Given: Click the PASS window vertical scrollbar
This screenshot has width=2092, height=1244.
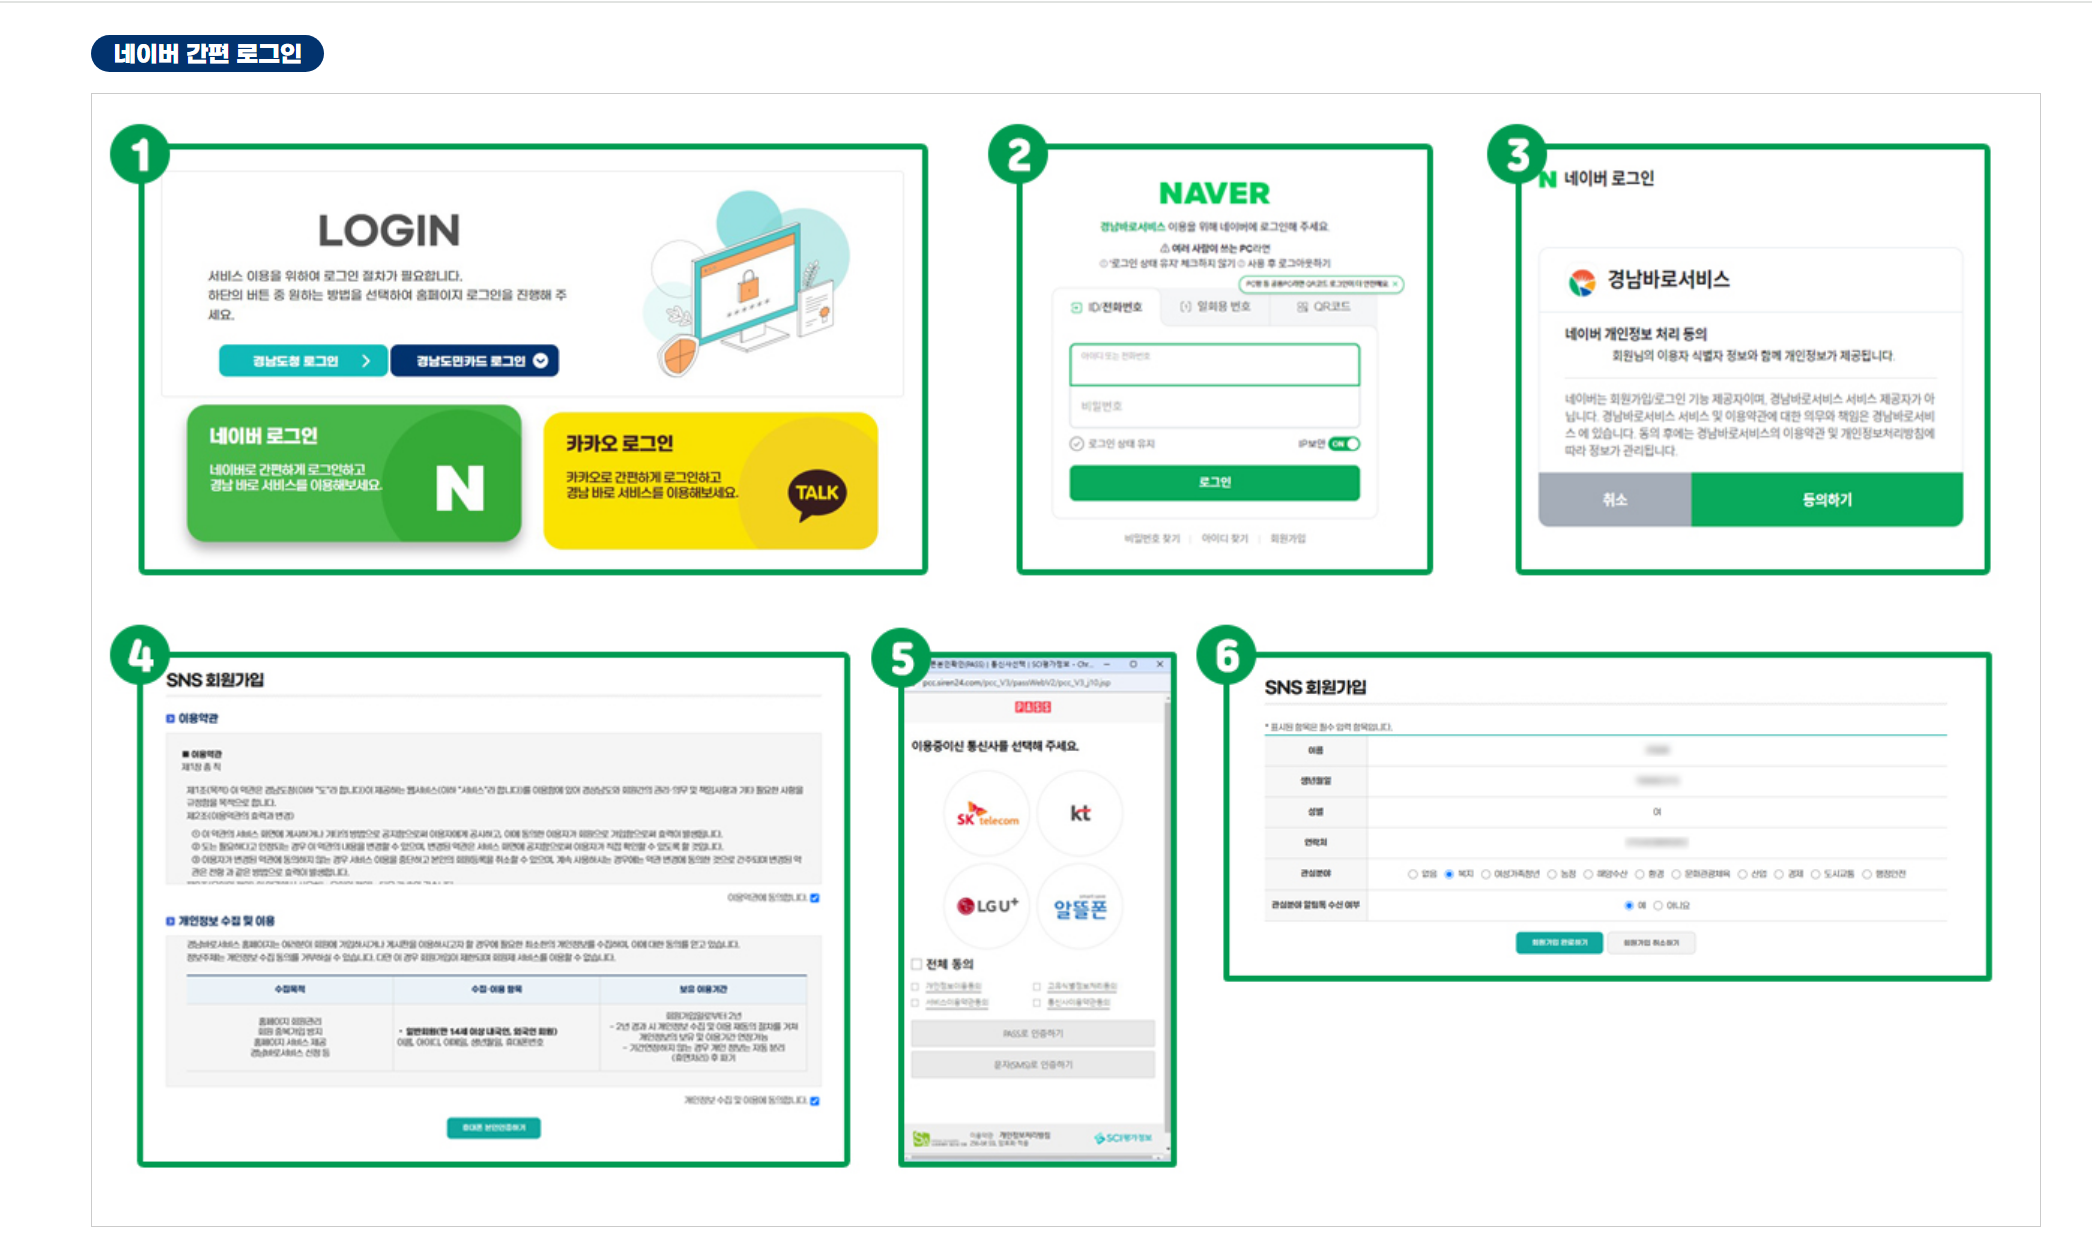Looking at the screenshot, I should [1166, 900].
